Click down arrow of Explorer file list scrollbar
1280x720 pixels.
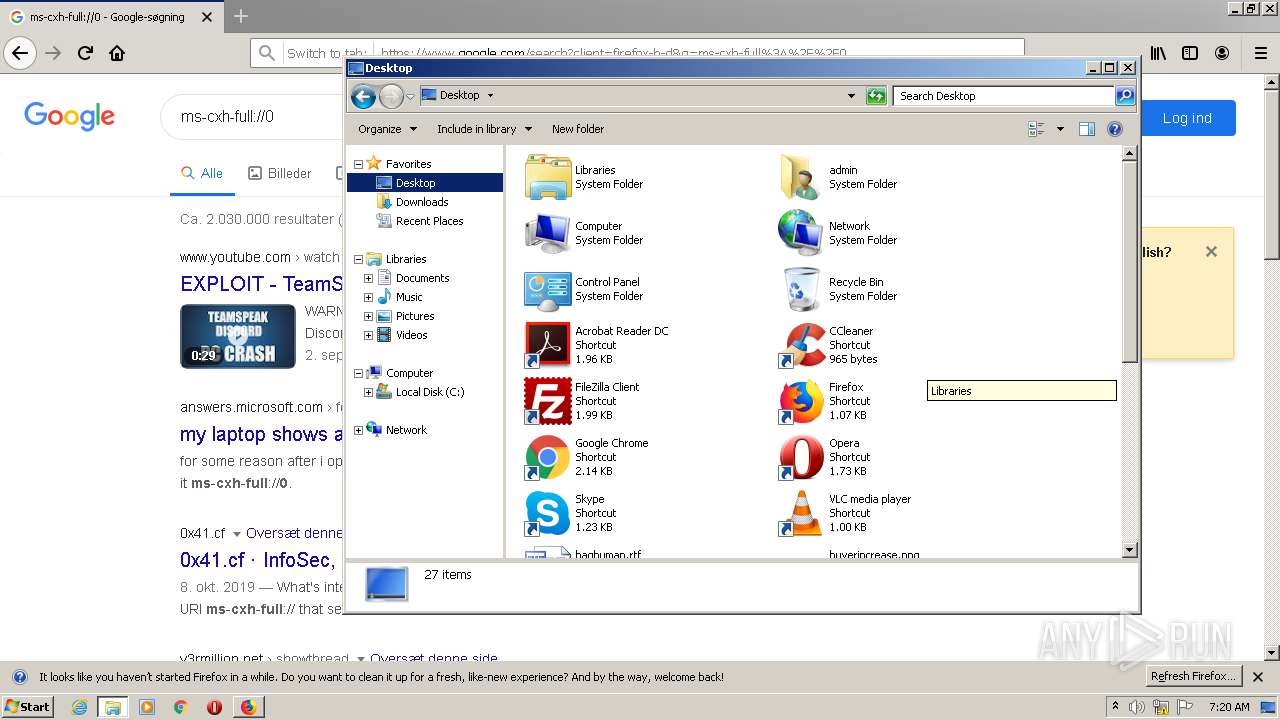point(1130,550)
